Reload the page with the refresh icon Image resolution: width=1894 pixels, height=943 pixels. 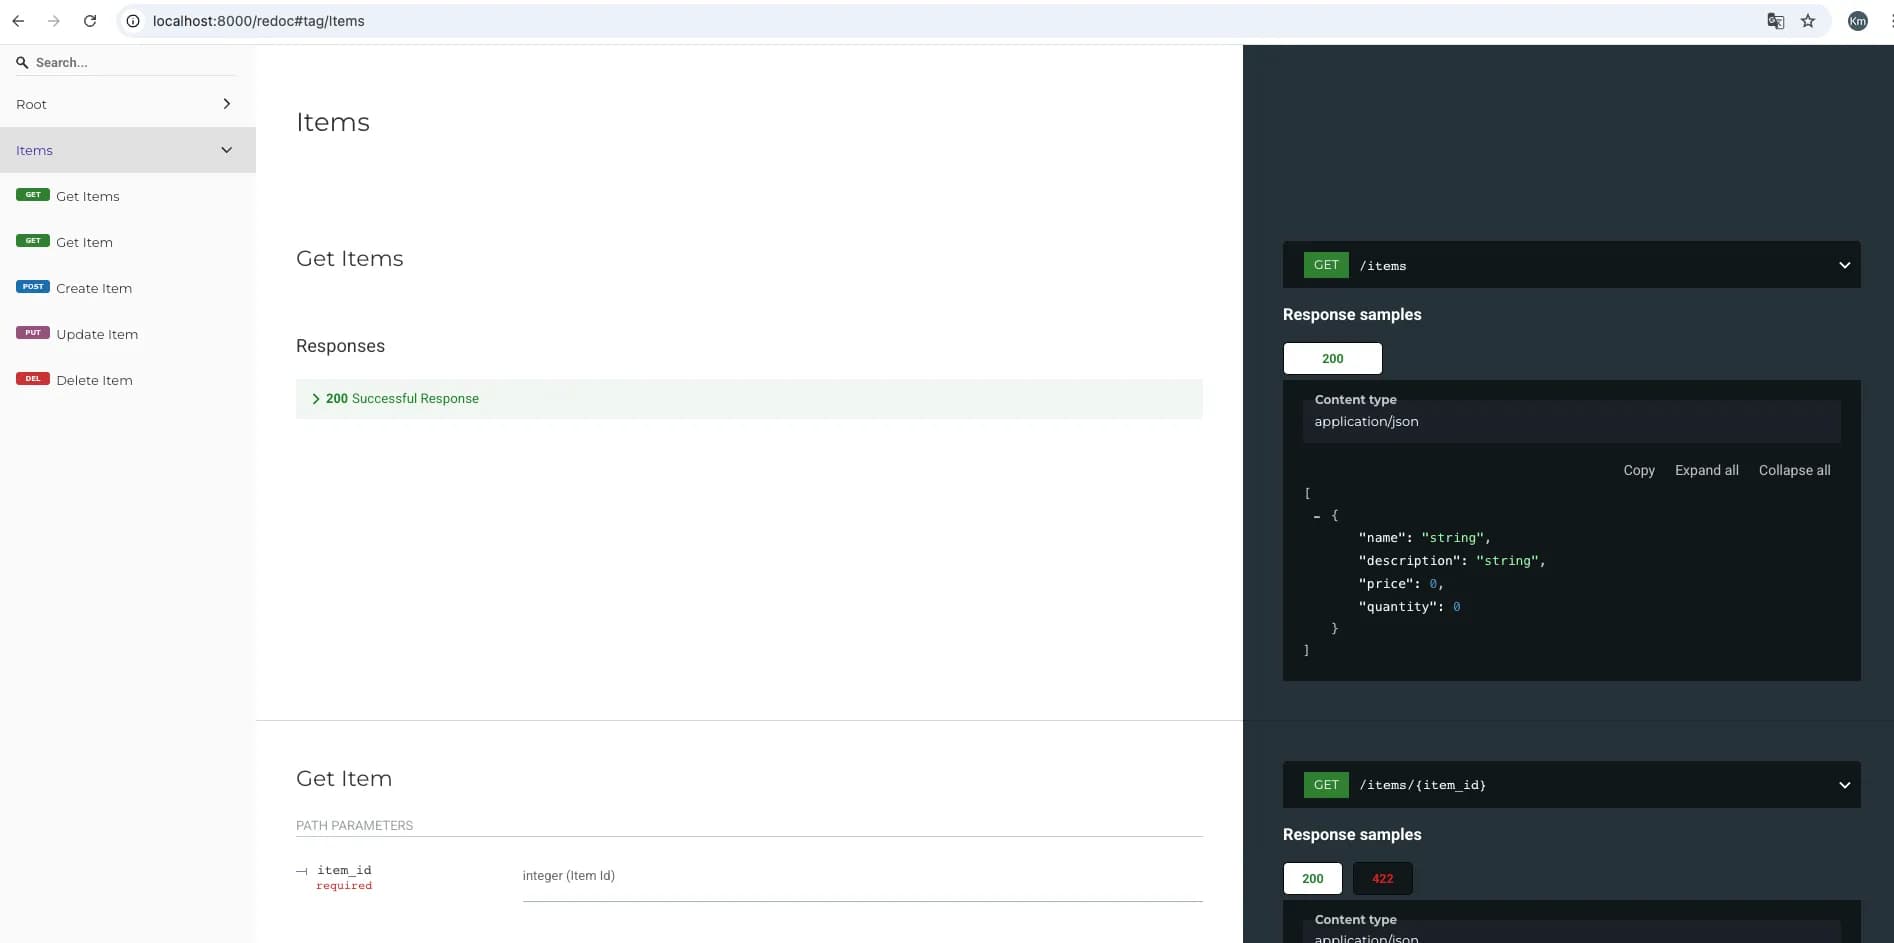[x=90, y=21]
